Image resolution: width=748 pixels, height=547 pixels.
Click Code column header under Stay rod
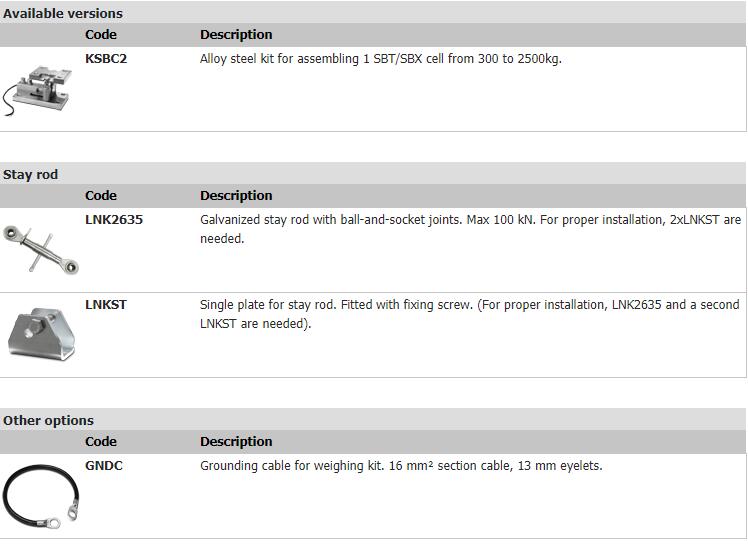pyautogui.click(x=101, y=196)
